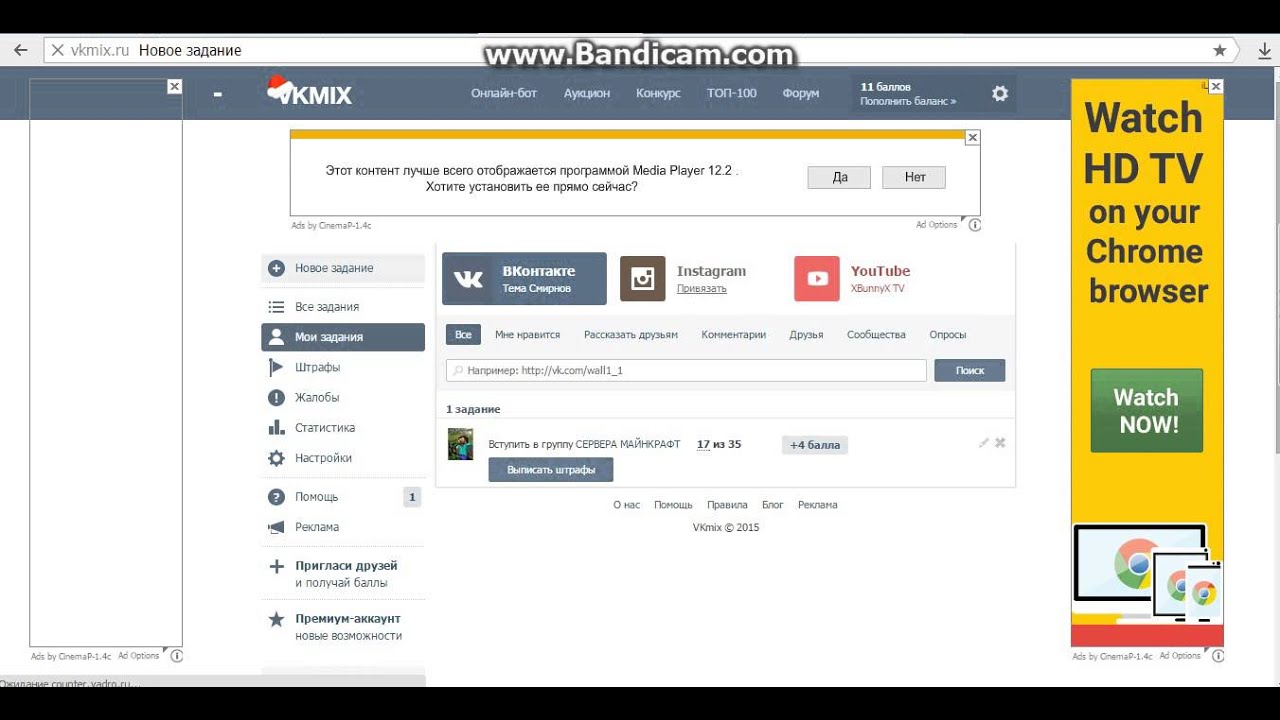Click Вступить в группу СЕРВЕРА МАЙНКРАФТ task
Viewport: 1280px width, 720px height.
(584, 444)
